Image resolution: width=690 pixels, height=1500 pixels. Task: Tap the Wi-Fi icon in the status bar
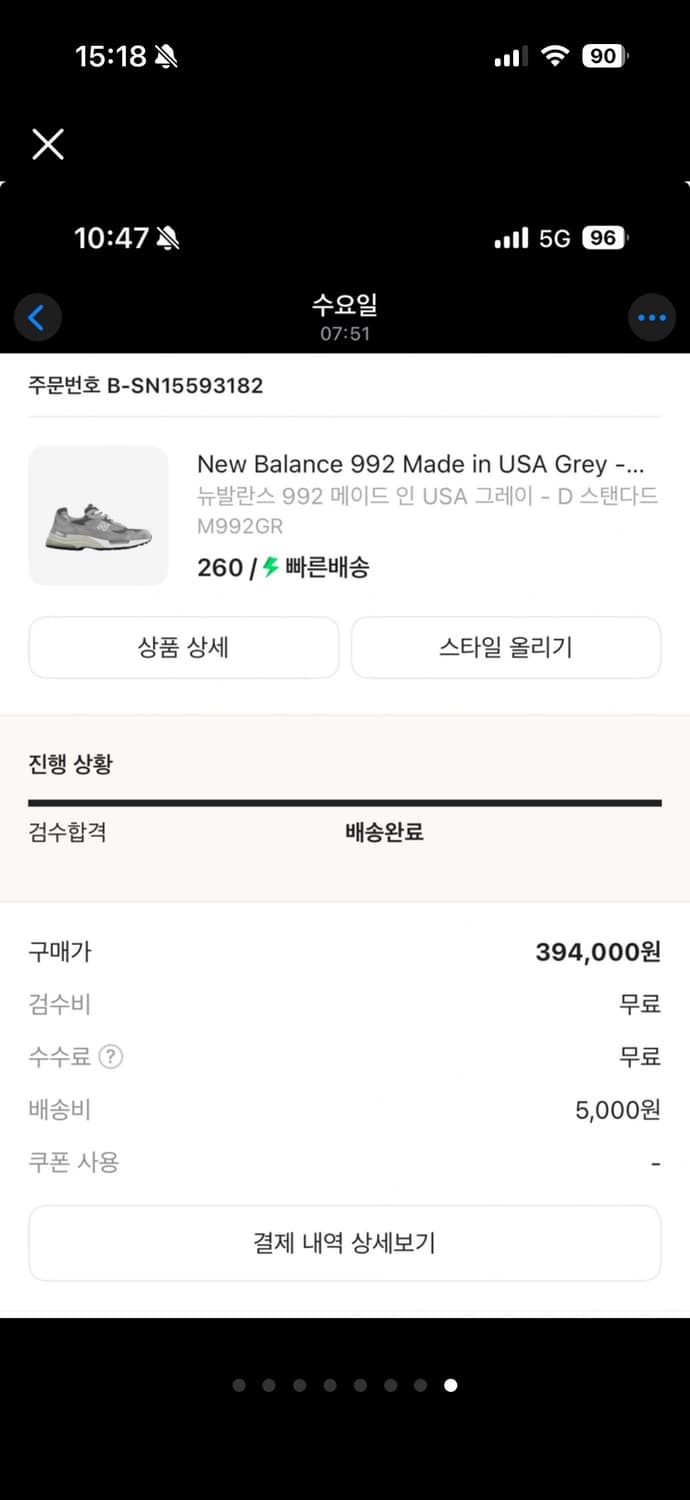point(557,56)
